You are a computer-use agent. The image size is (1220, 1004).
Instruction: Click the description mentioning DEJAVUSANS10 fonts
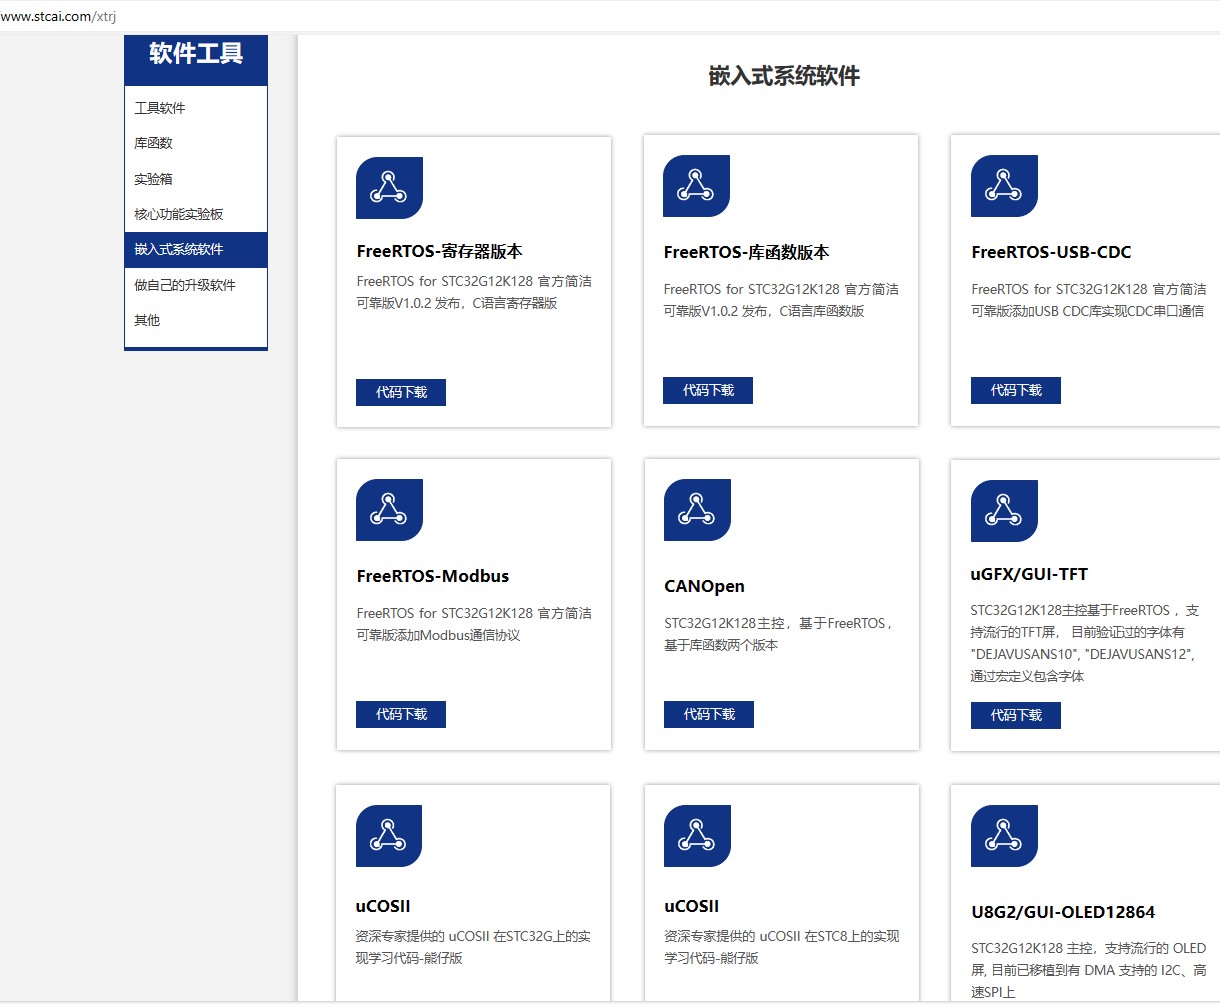[x=1085, y=643]
